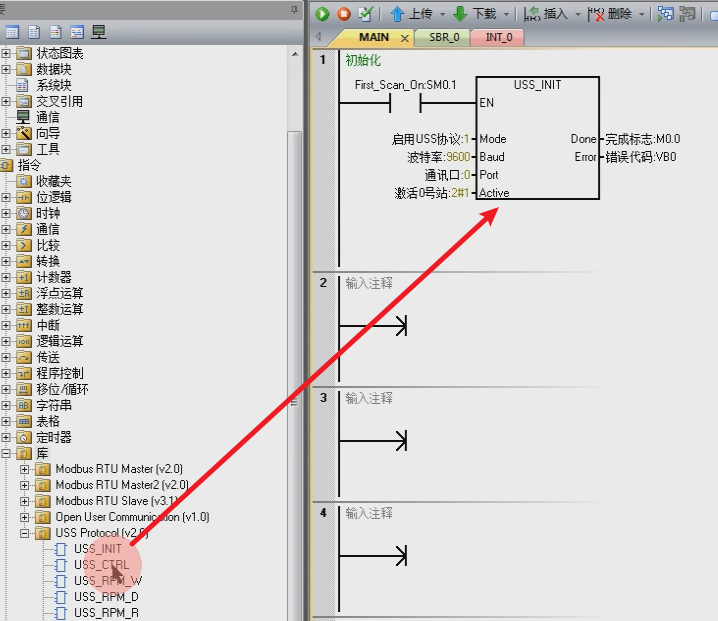Click the 删除 delete toolbar icon
This screenshot has height=621, width=718.
(x=596, y=14)
